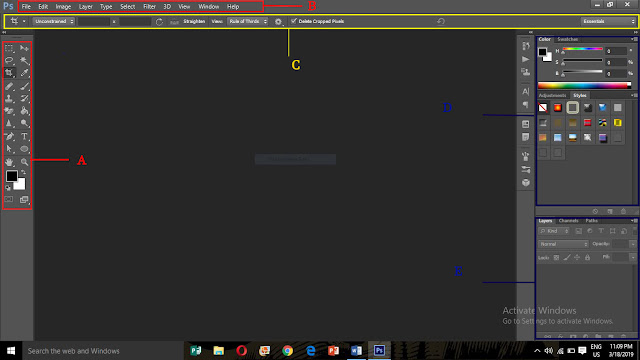
Task: Select the Blur tool
Action: tap(9, 123)
